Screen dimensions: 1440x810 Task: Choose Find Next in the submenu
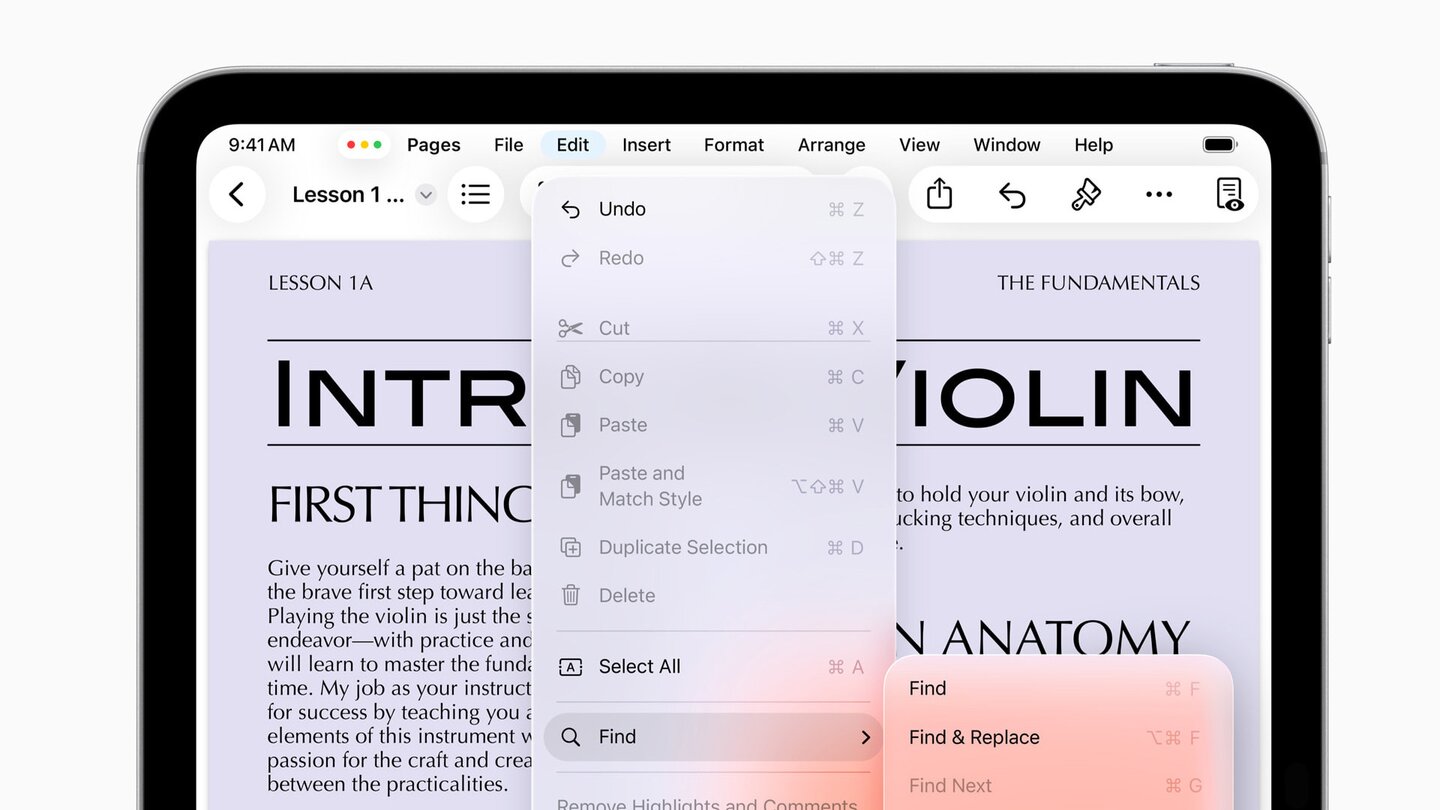coord(1058,786)
